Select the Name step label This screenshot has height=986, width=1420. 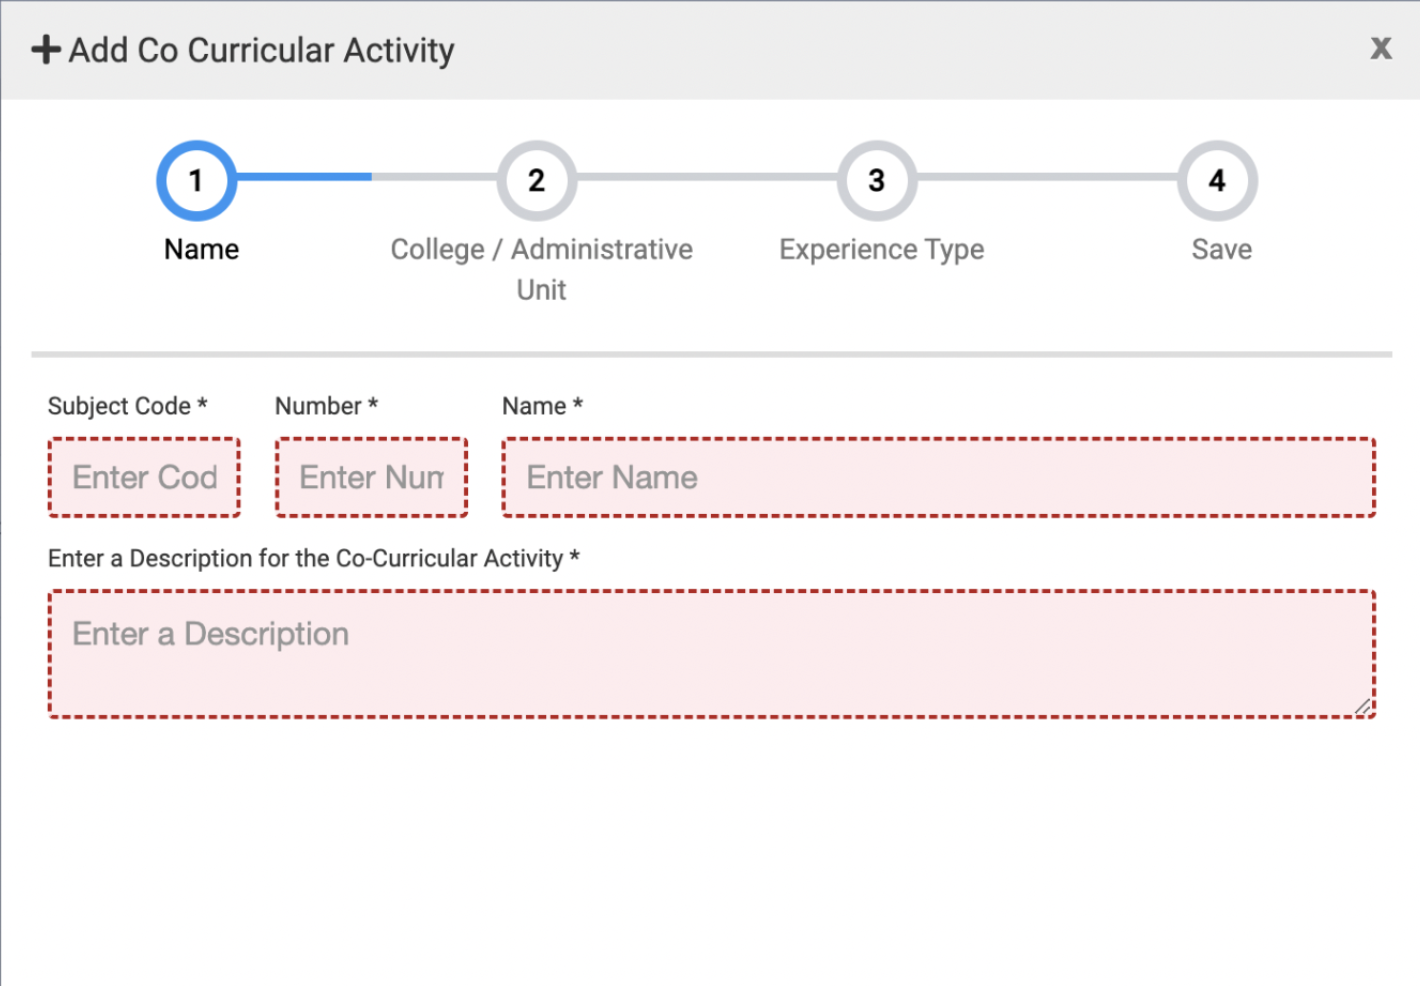pyautogui.click(x=201, y=249)
